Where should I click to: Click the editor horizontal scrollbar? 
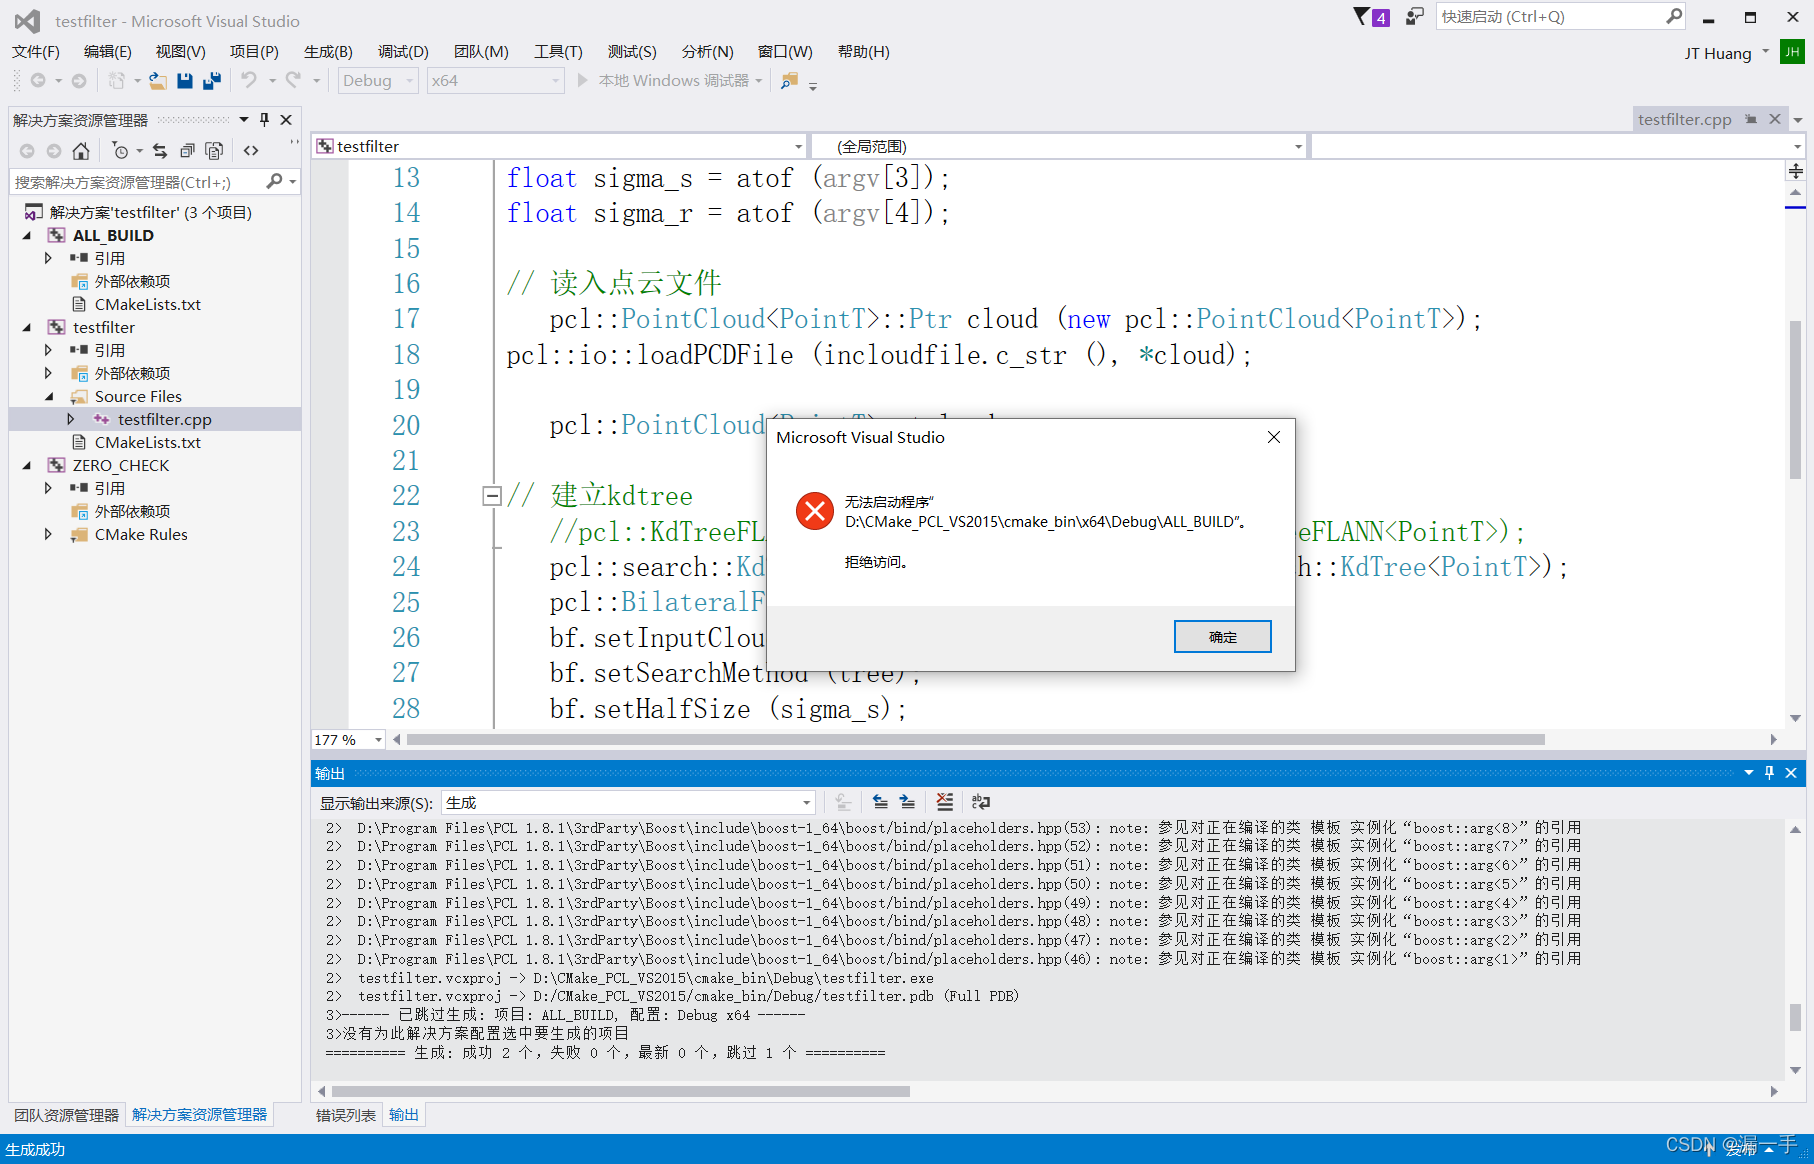pos(975,740)
